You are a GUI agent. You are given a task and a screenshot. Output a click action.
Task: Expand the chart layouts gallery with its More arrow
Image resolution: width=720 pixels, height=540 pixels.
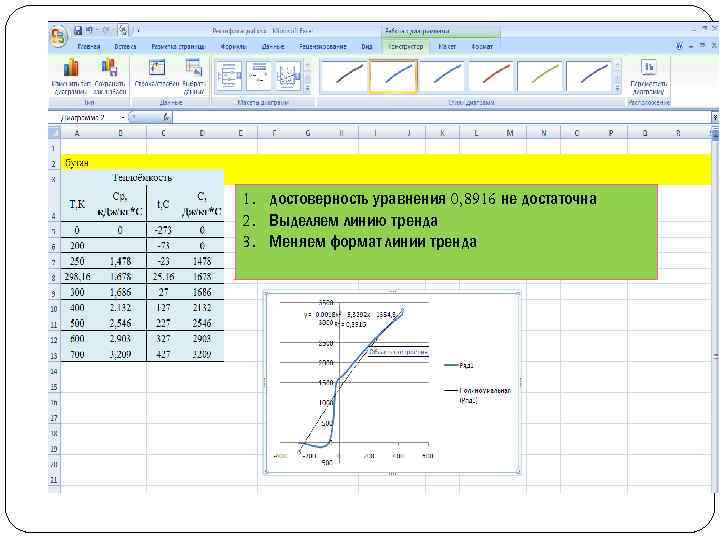pos(308,88)
